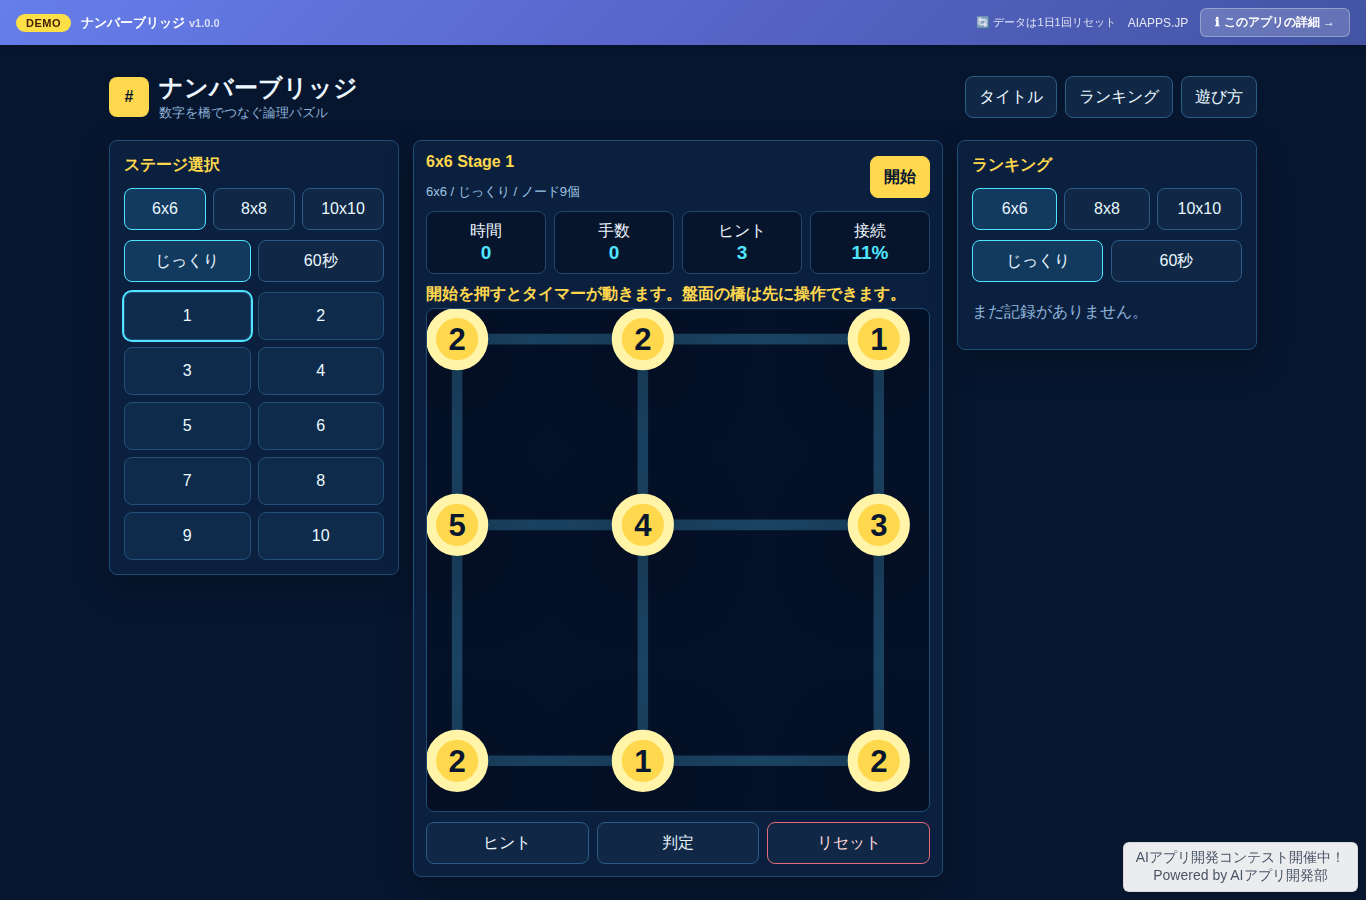Click bottom-middle node numbered 1
This screenshot has width=1366, height=900.
coord(643,761)
